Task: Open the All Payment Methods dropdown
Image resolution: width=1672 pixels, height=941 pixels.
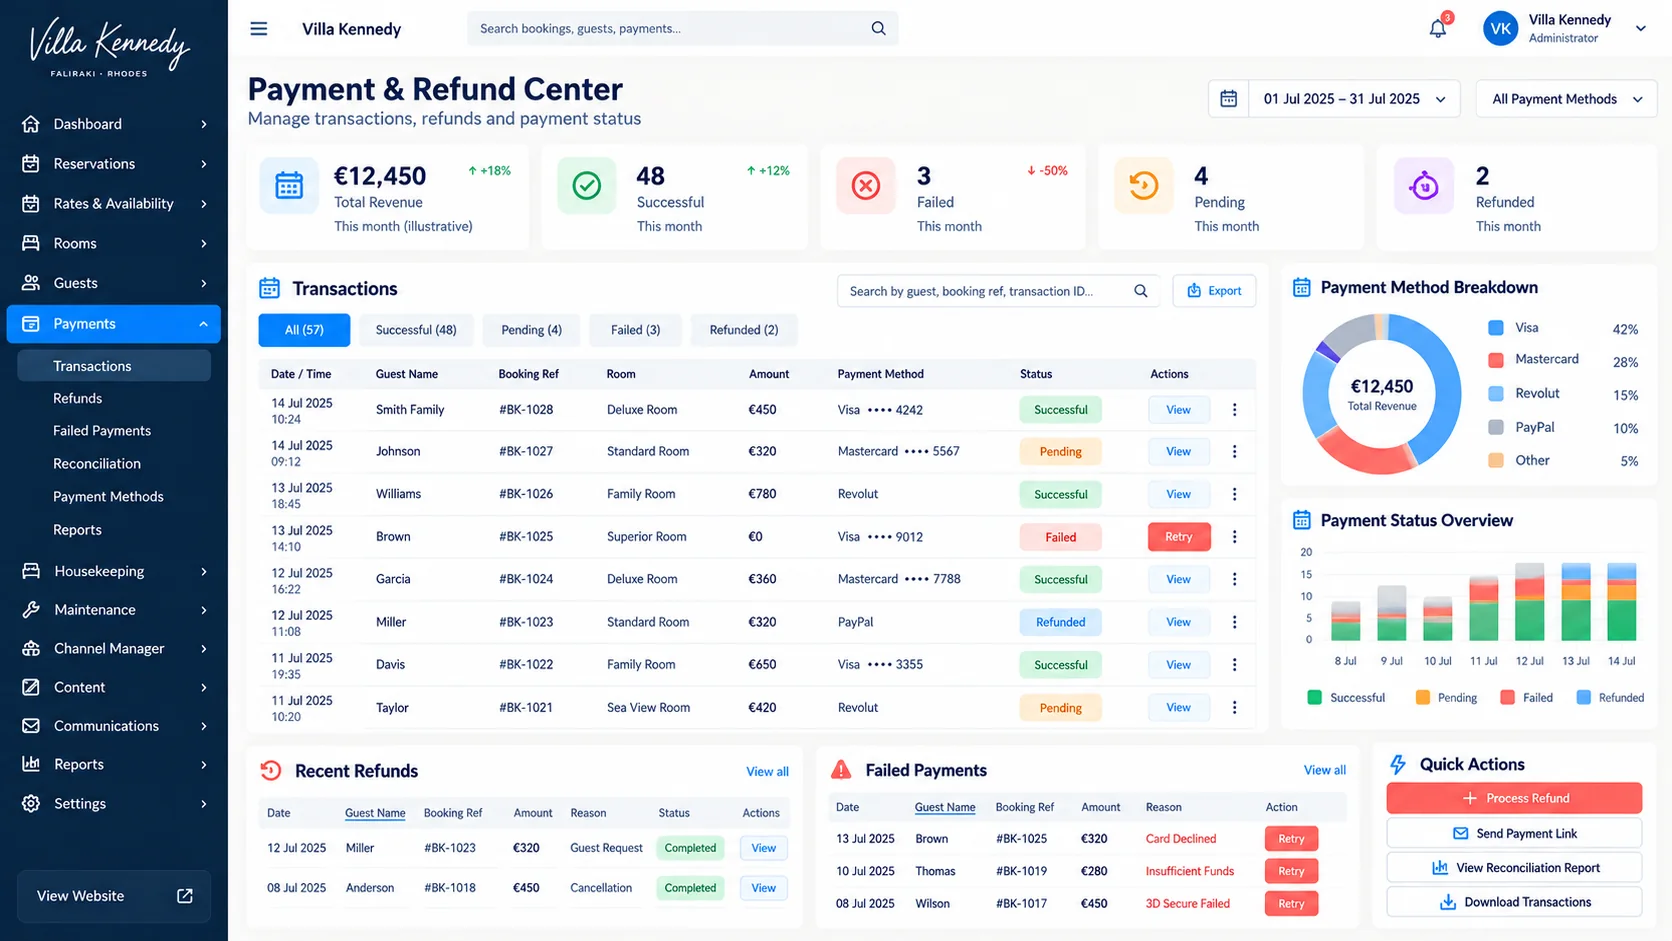Action: click(x=1566, y=99)
